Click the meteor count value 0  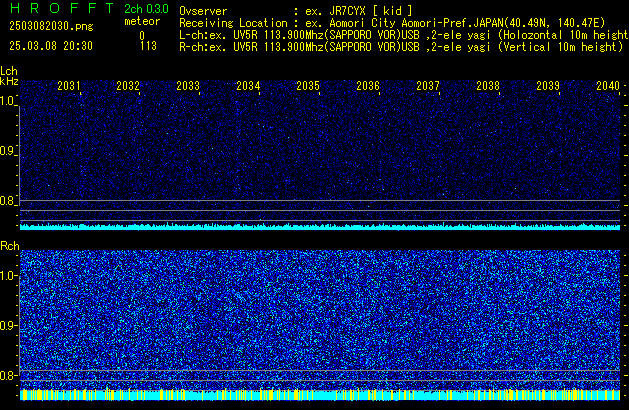coord(142,36)
